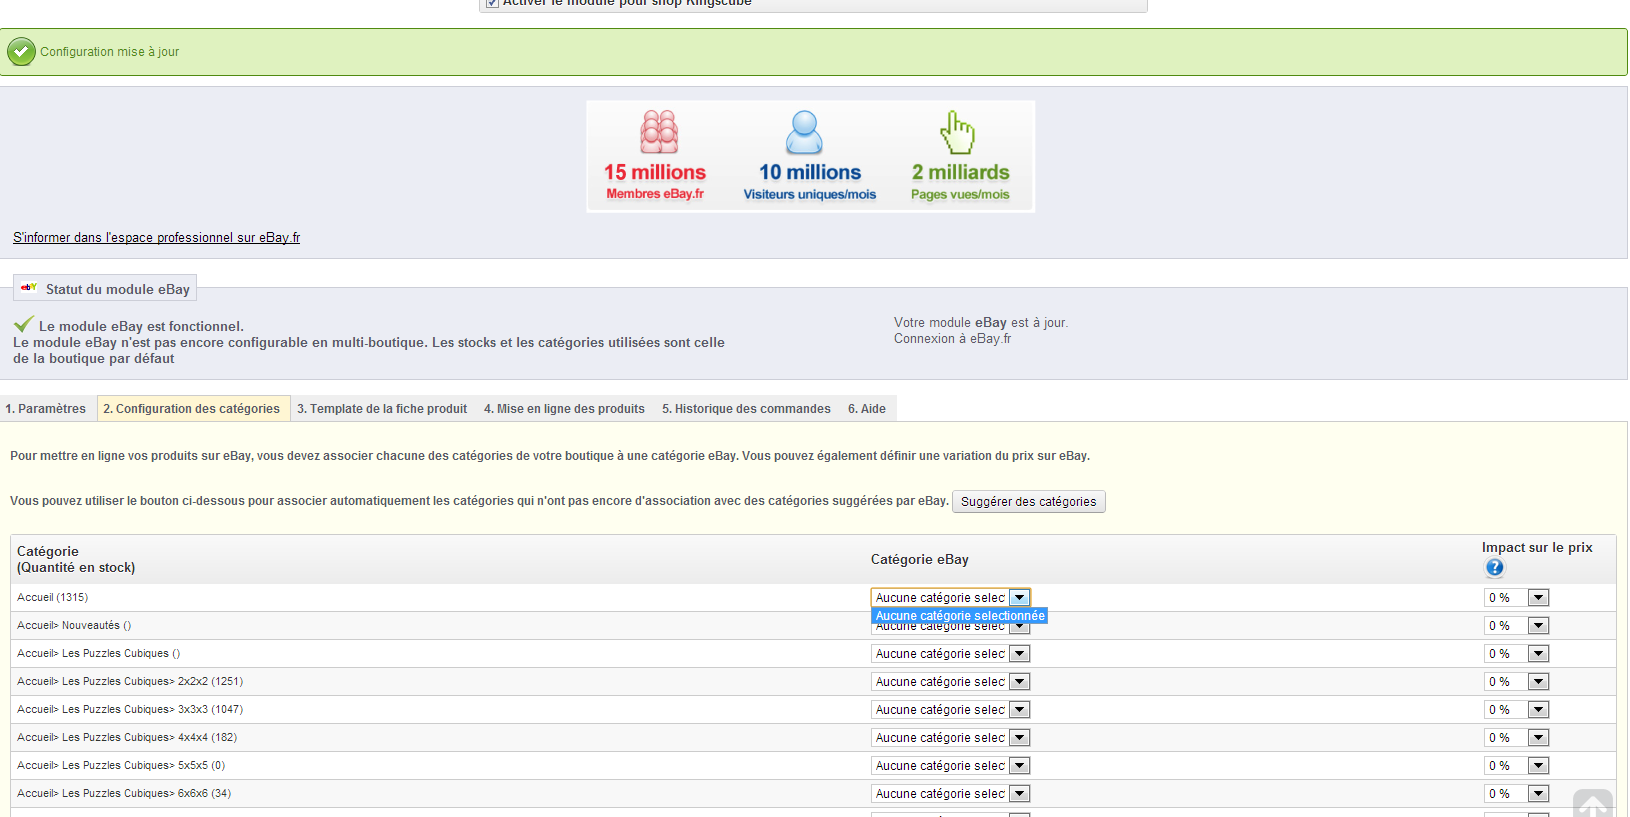Open eBay category dropdown for 5x5x5 (0)
Viewport: 1630px width, 817px height.
click(x=950, y=766)
